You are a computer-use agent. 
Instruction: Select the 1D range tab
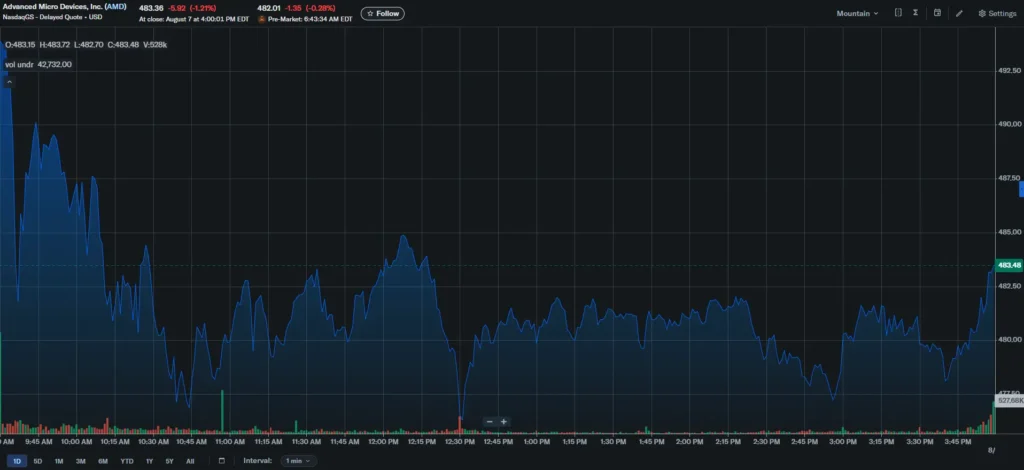pyautogui.click(x=17, y=461)
